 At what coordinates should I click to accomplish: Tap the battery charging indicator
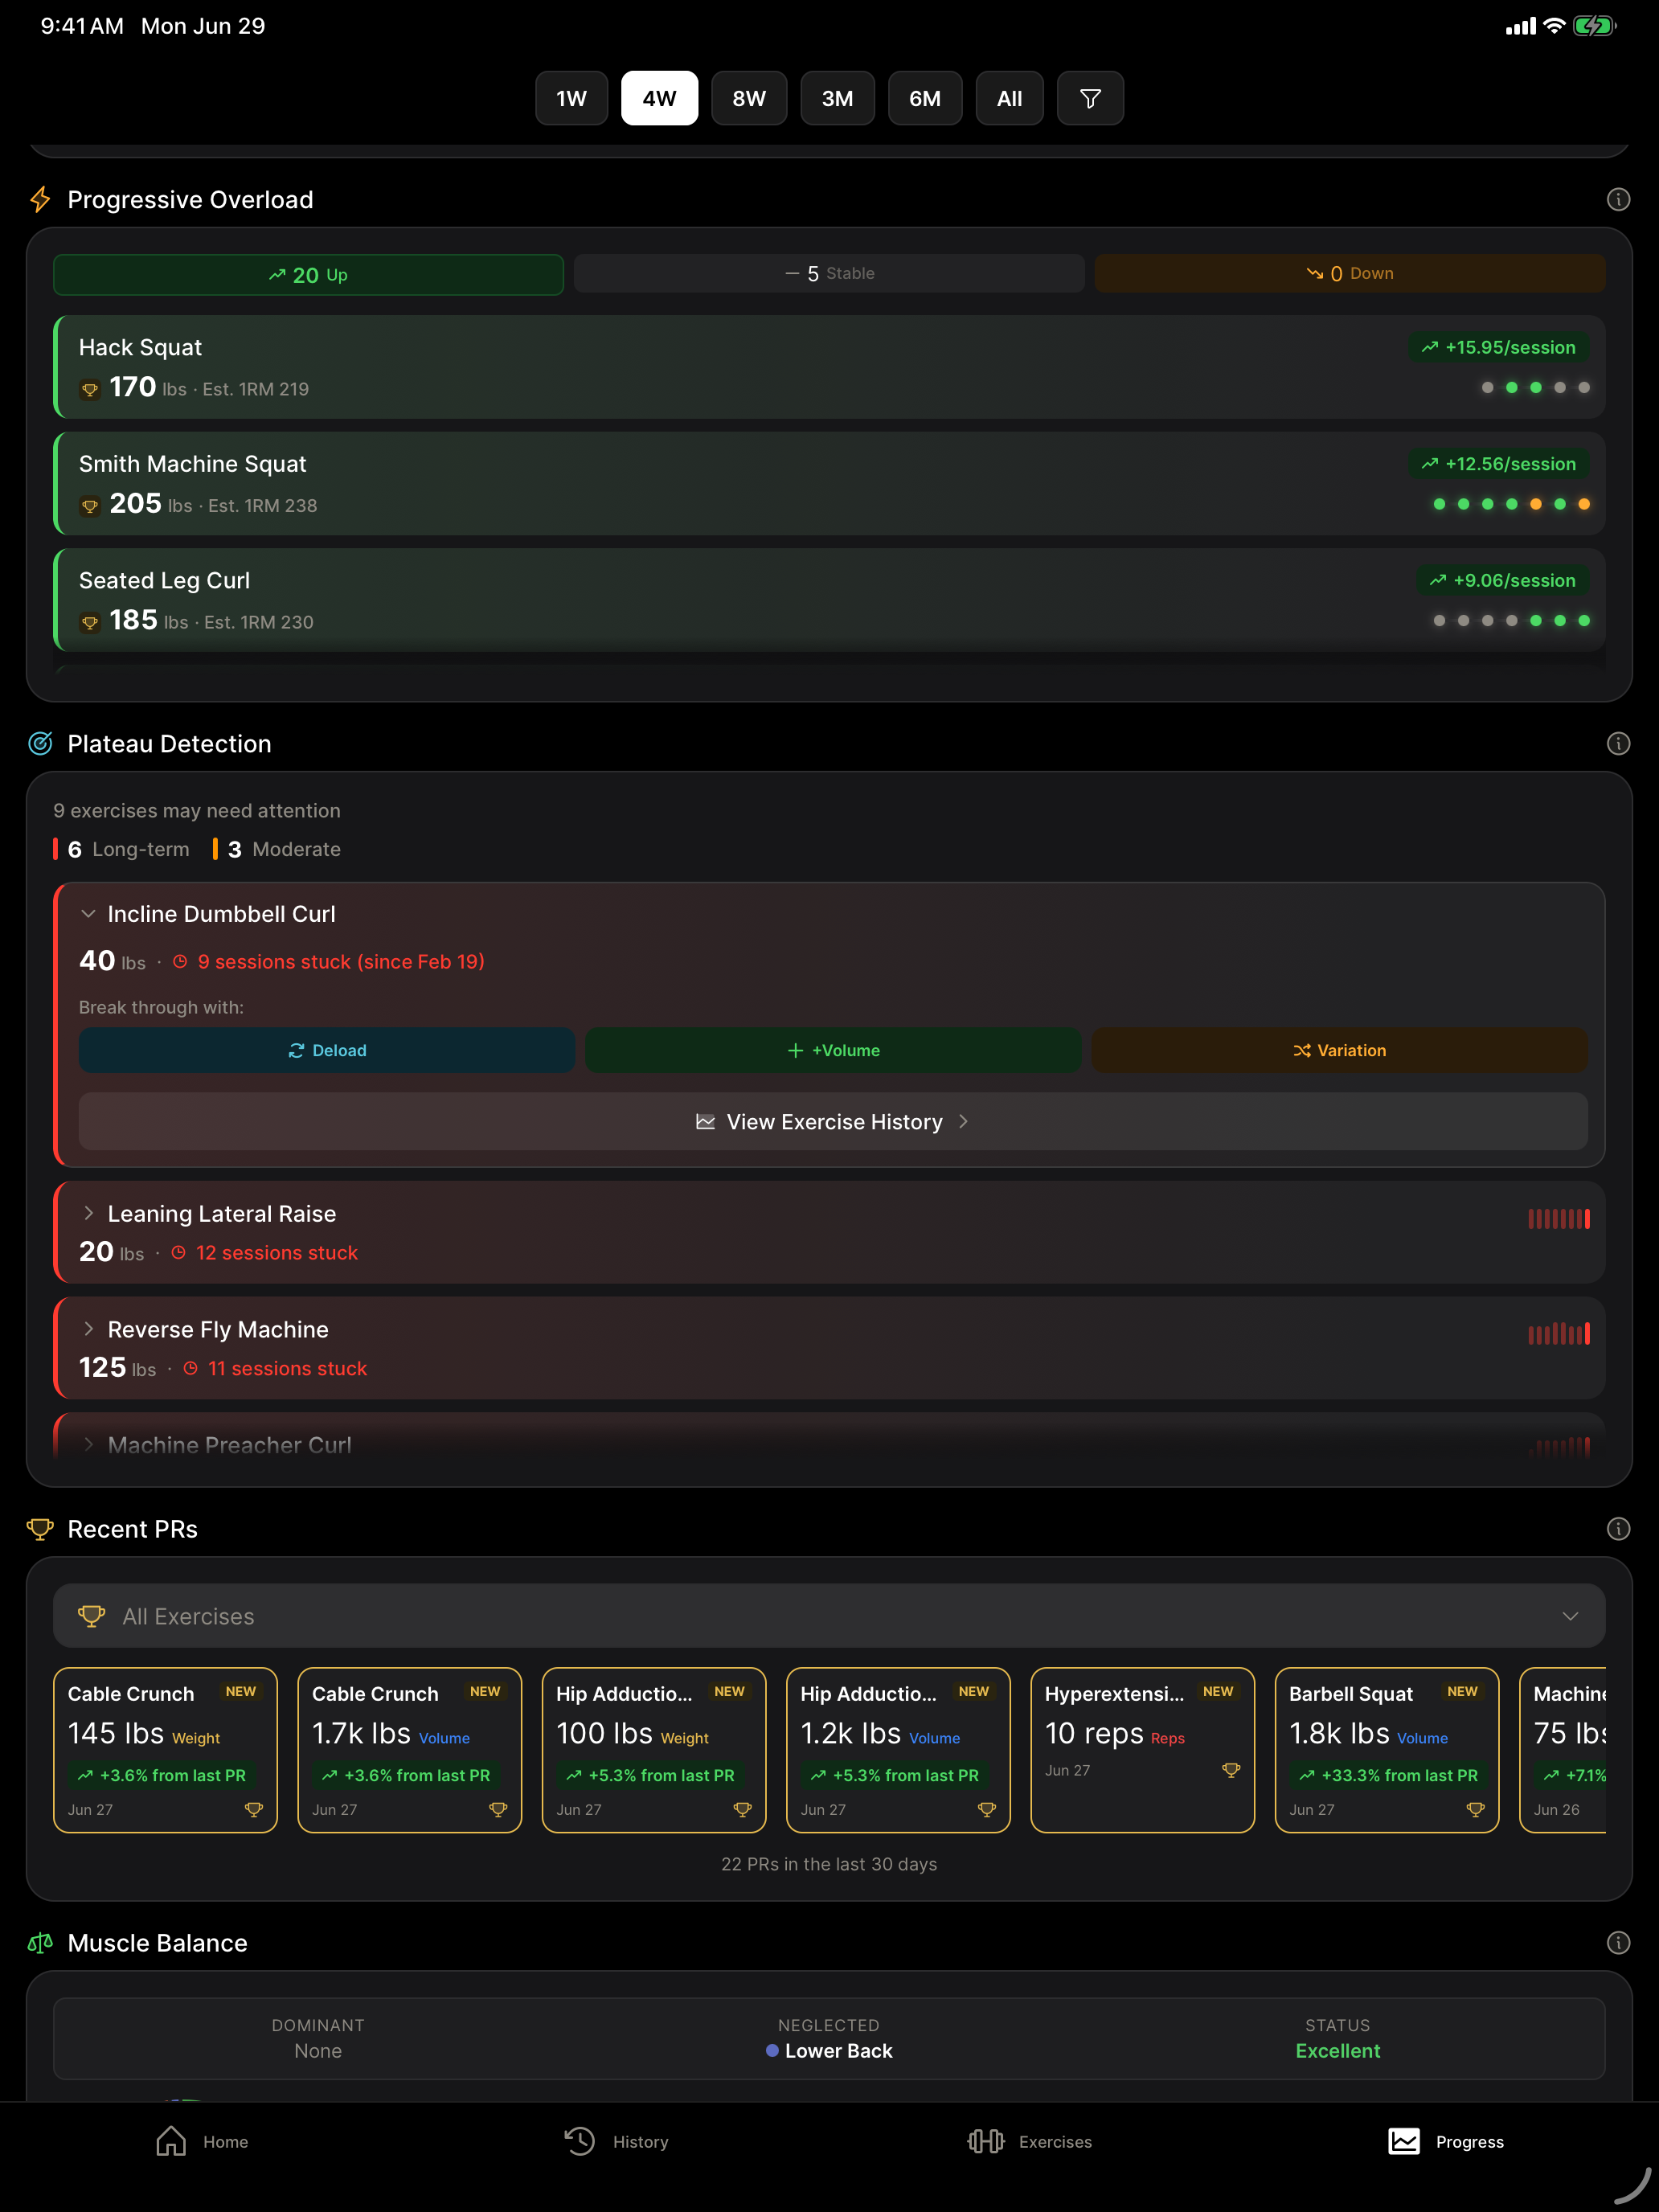tap(1594, 26)
